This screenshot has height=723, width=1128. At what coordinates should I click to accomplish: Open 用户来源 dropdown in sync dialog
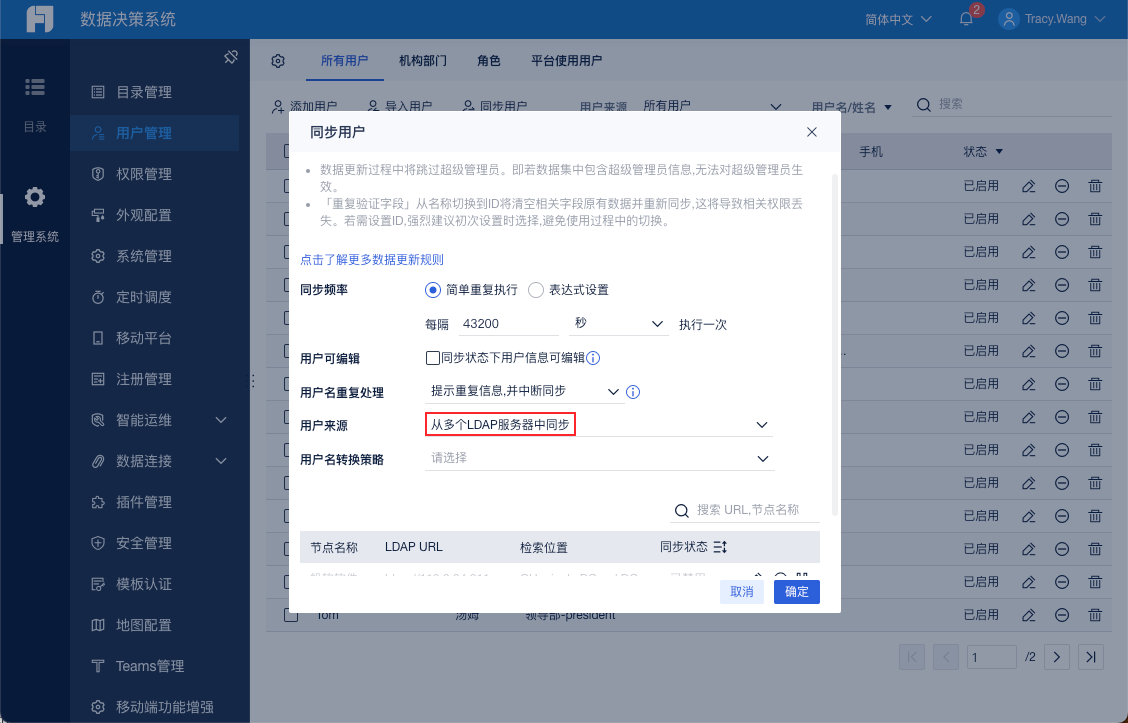(x=599, y=424)
